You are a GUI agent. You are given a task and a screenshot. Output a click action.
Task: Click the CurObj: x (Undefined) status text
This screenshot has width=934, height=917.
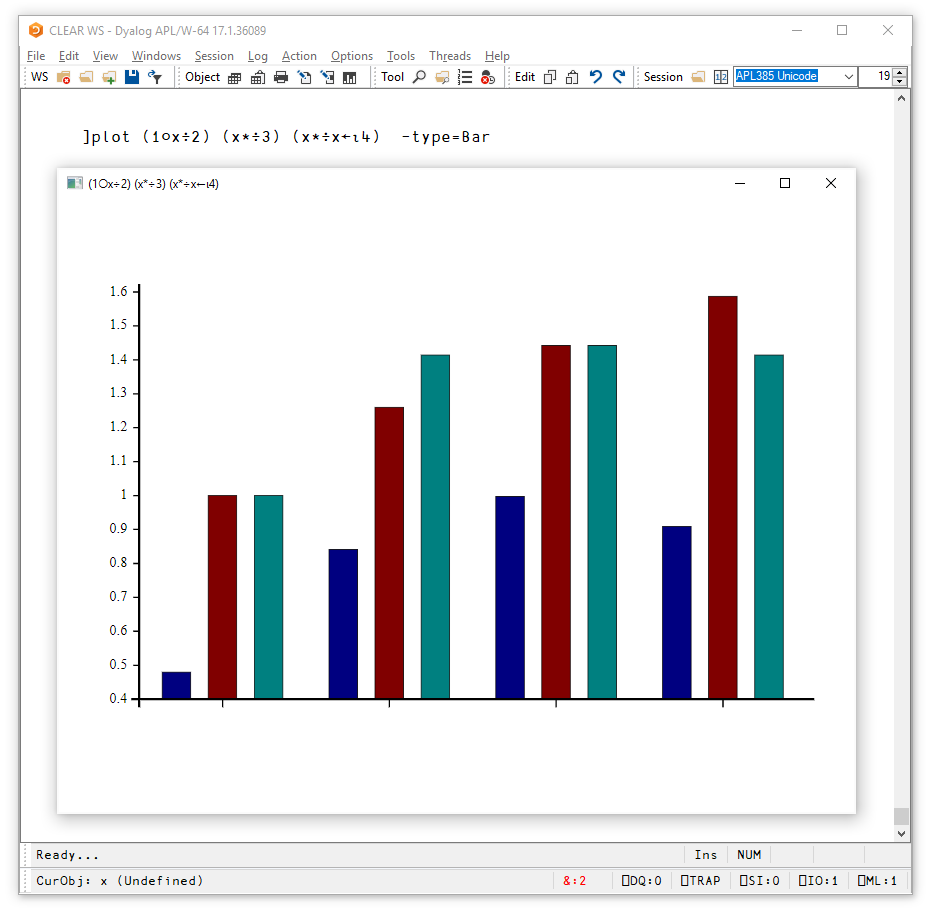(x=120, y=881)
